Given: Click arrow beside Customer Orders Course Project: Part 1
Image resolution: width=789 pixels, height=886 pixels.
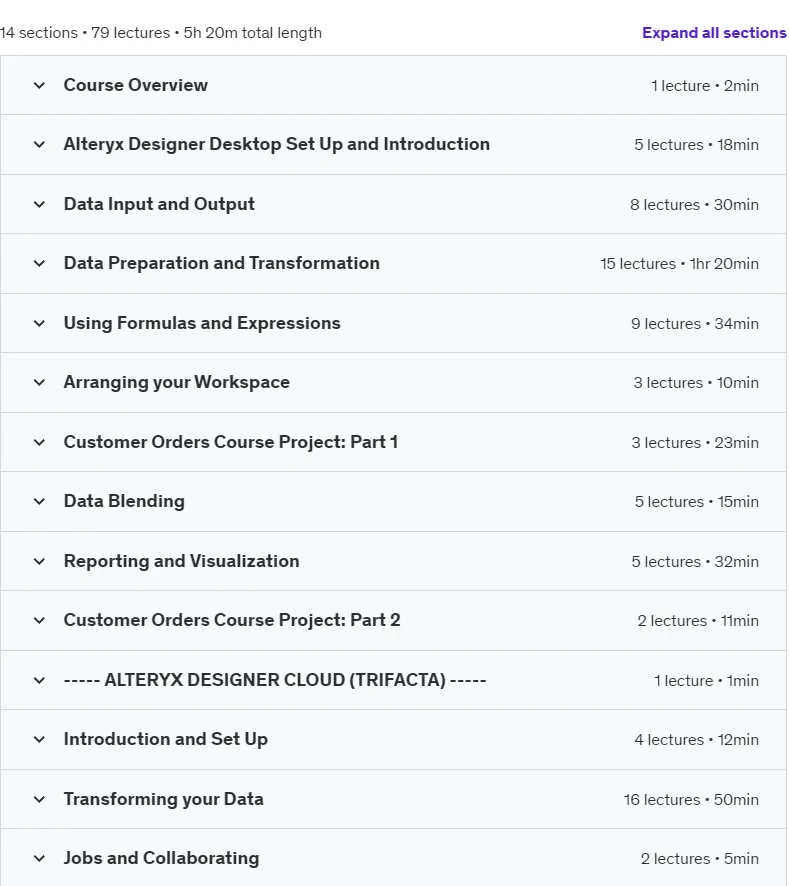Looking at the screenshot, I should (x=39, y=442).
